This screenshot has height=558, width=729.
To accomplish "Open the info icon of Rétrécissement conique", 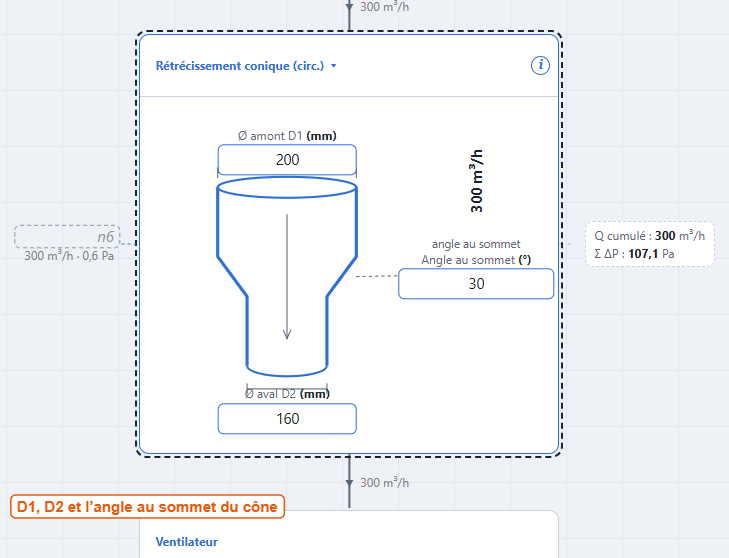I will point(540,65).
